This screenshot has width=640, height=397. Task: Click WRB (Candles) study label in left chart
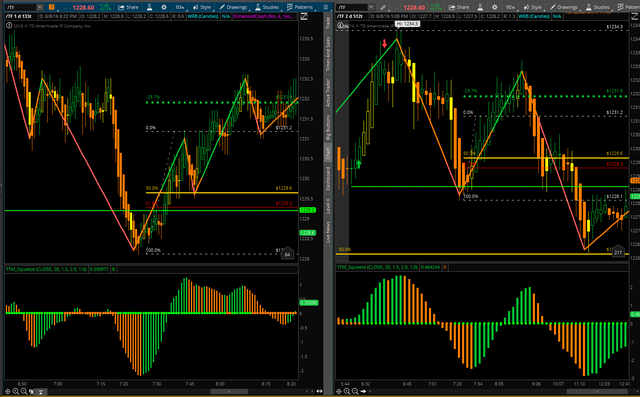pos(203,16)
